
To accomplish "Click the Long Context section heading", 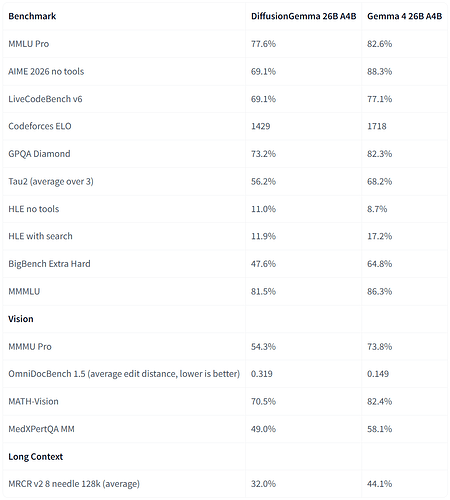I will (x=35, y=457).
